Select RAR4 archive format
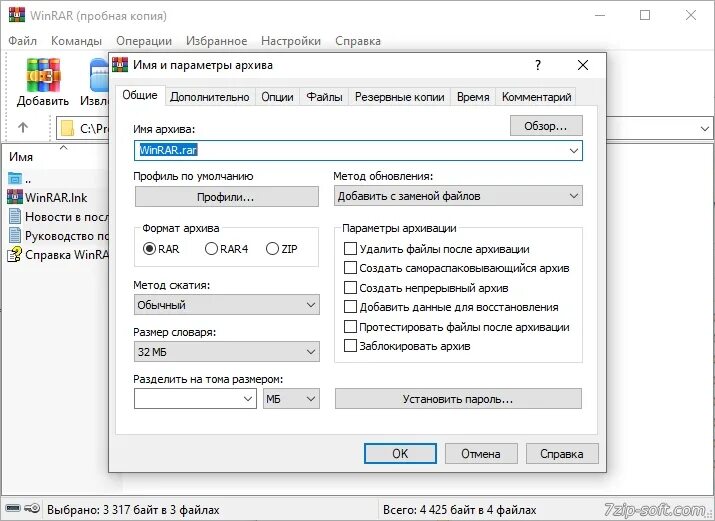This screenshot has width=715, height=521. (211, 249)
